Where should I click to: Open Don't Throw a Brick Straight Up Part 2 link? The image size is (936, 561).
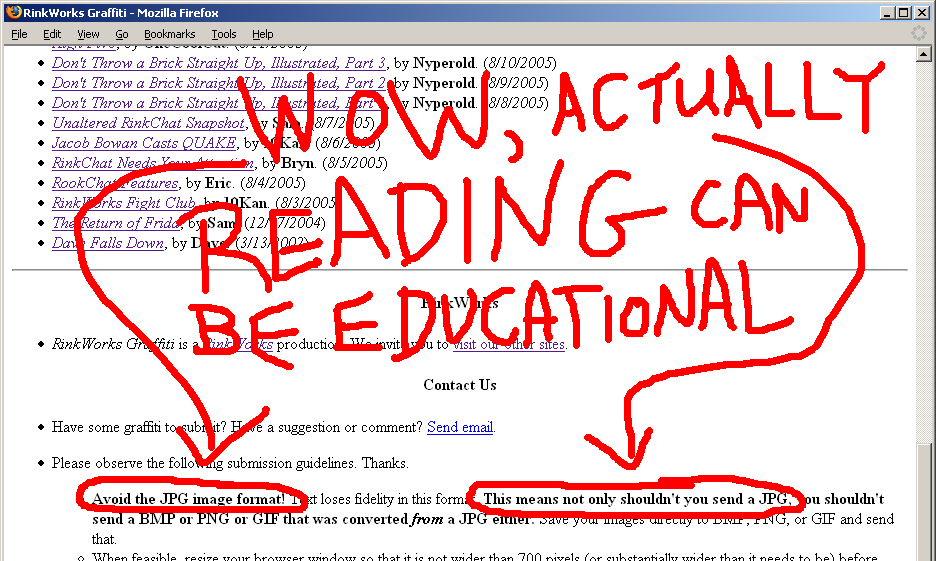(219, 82)
